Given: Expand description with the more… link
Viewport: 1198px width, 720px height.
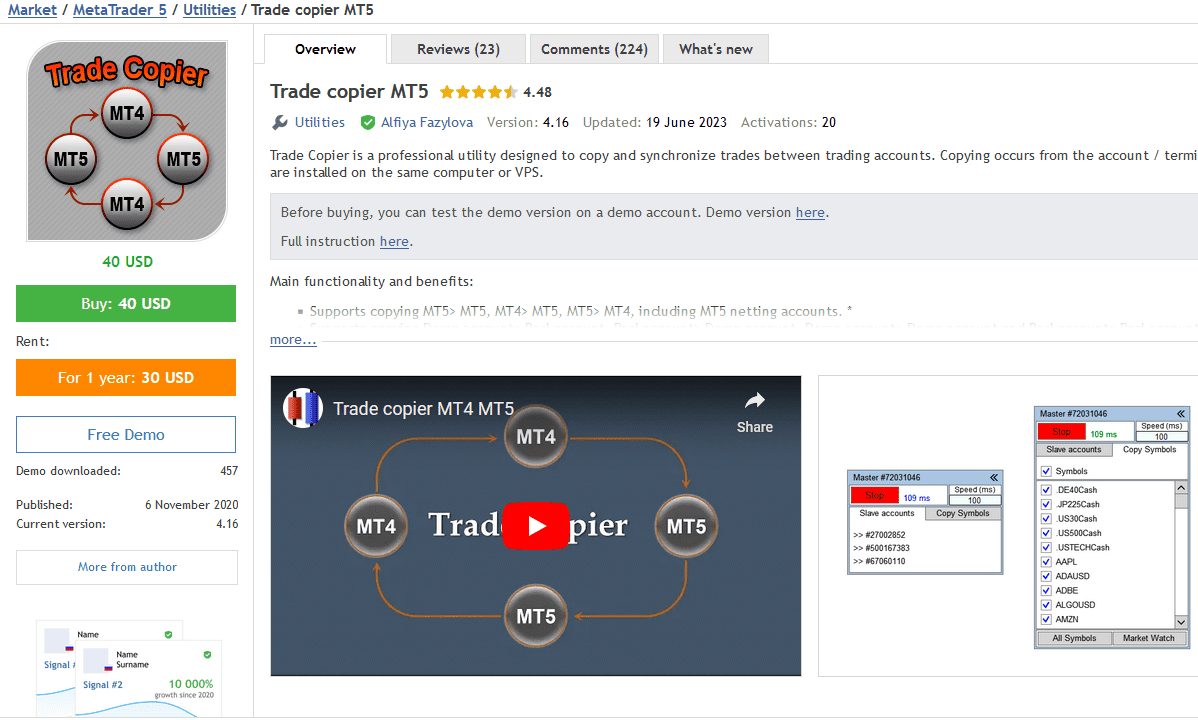Looking at the screenshot, I should (293, 339).
